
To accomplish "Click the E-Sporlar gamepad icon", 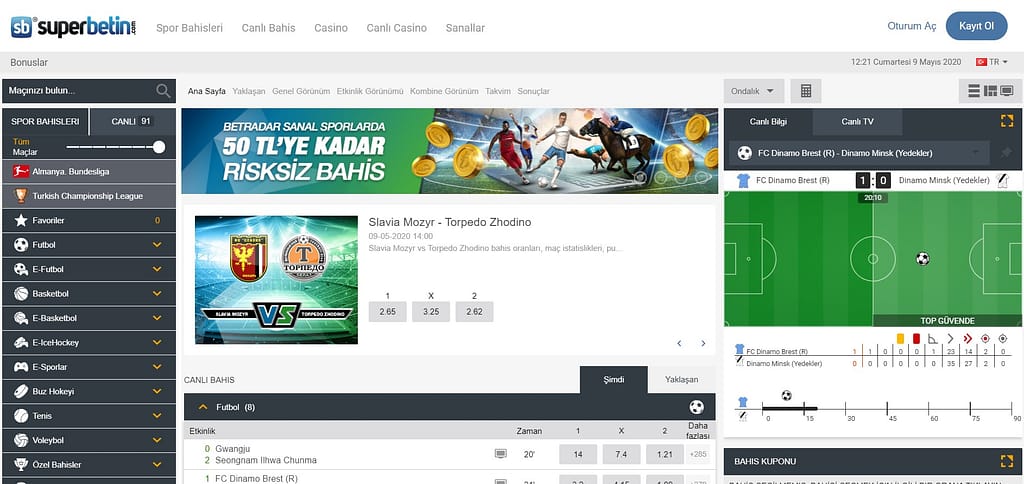I will [x=21, y=367].
